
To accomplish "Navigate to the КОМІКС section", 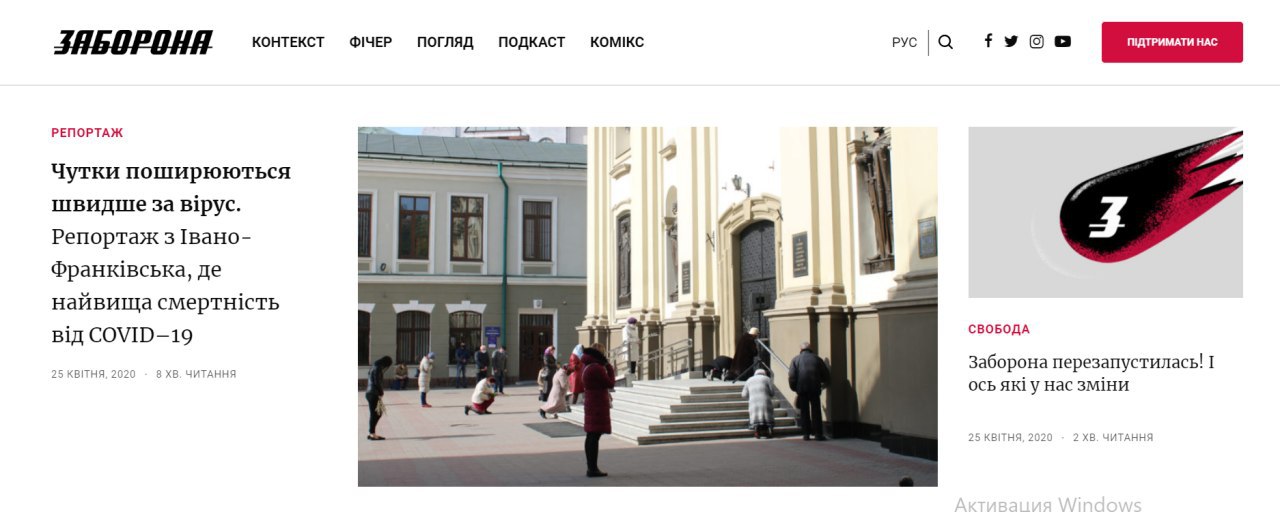I will (617, 42).
